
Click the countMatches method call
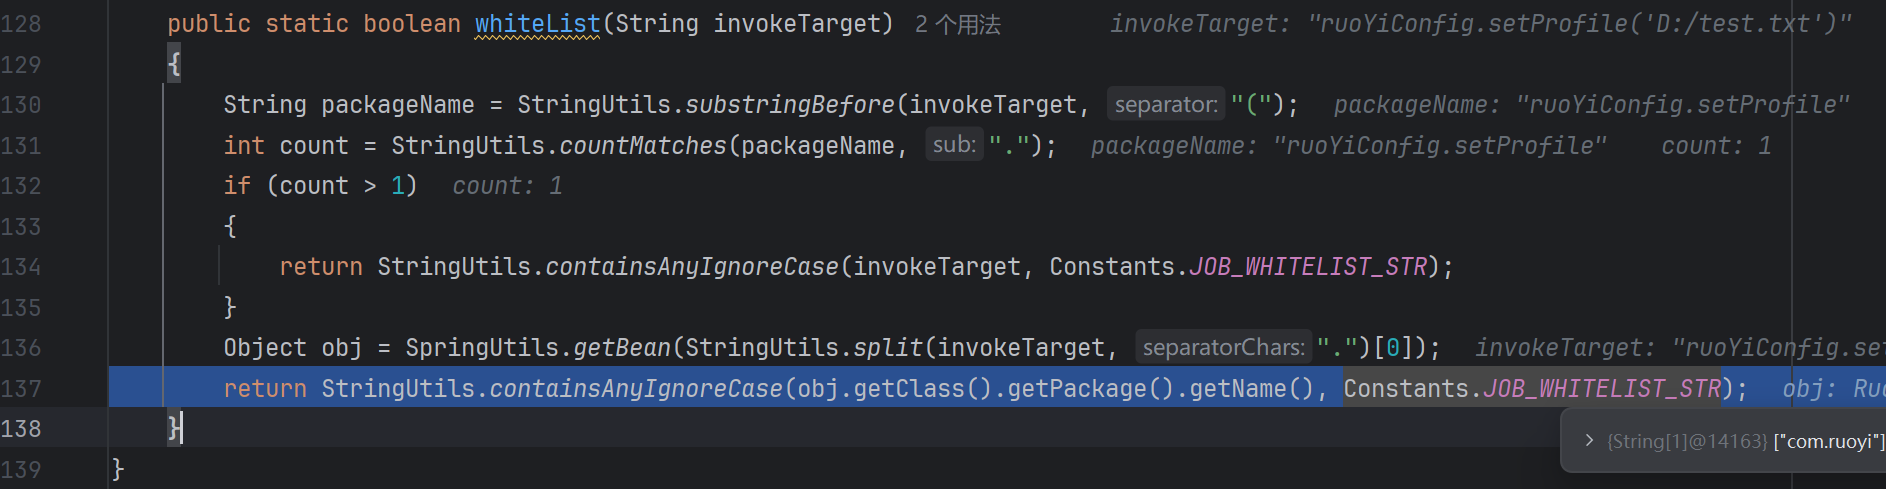pos(643,145)
